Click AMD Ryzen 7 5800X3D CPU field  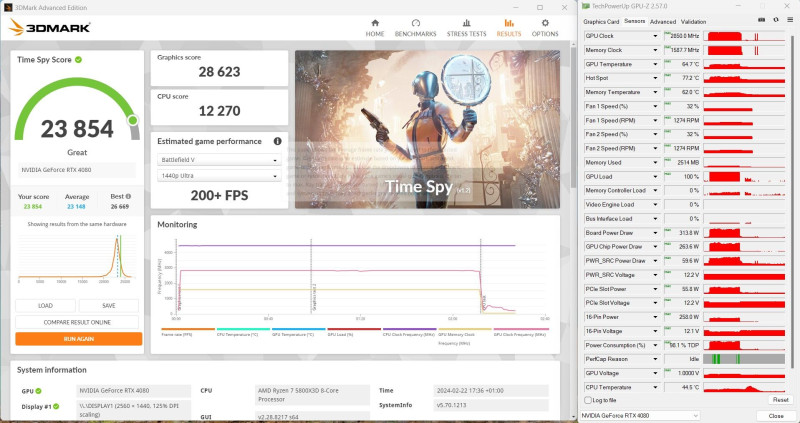coord(312,395)
